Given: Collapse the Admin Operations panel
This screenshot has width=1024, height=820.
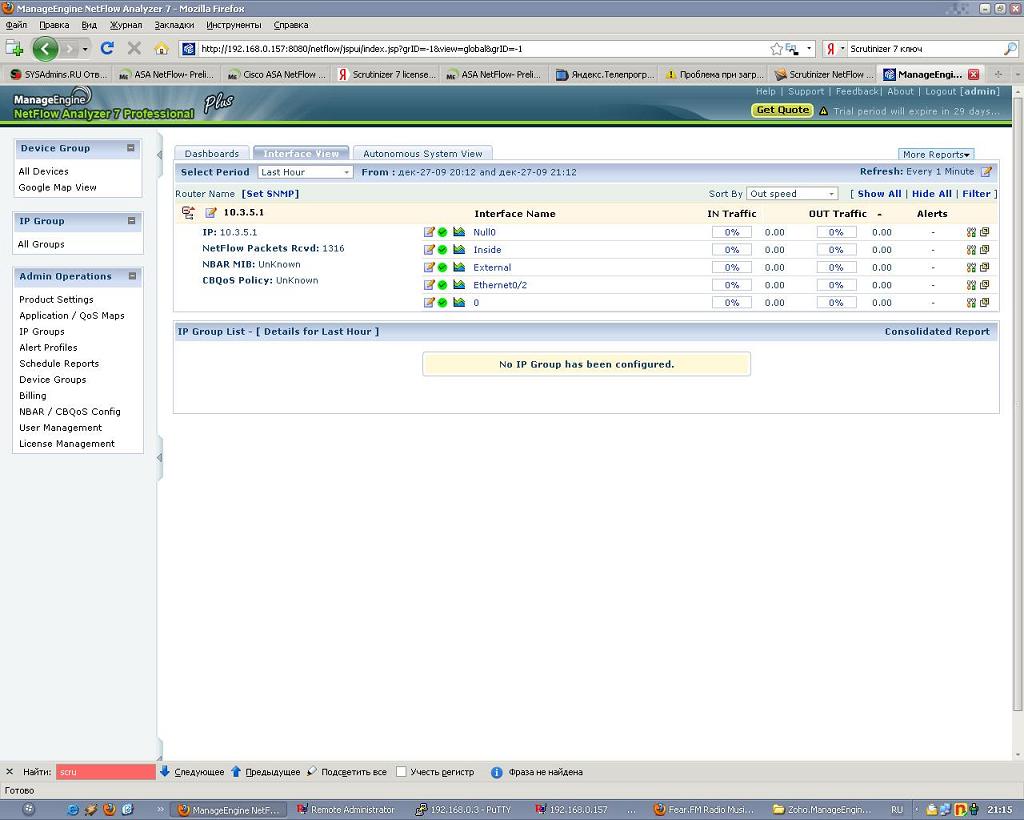Looking at the screenshot, I should click(132, 276).
